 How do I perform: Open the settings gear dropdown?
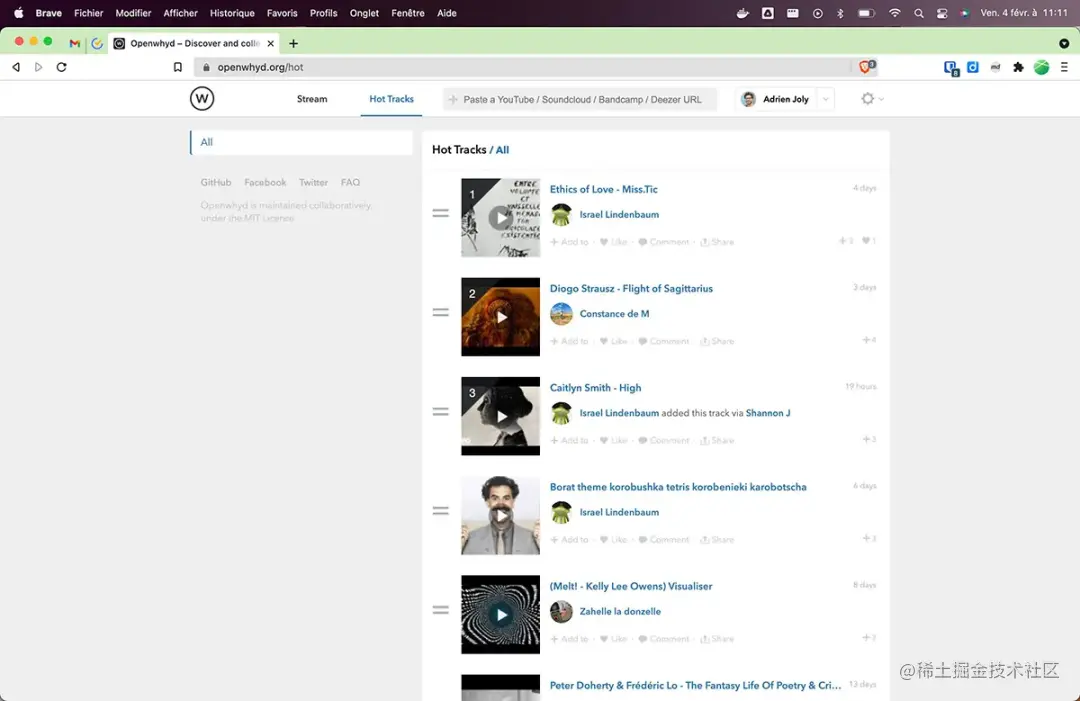tap(872, 98)
